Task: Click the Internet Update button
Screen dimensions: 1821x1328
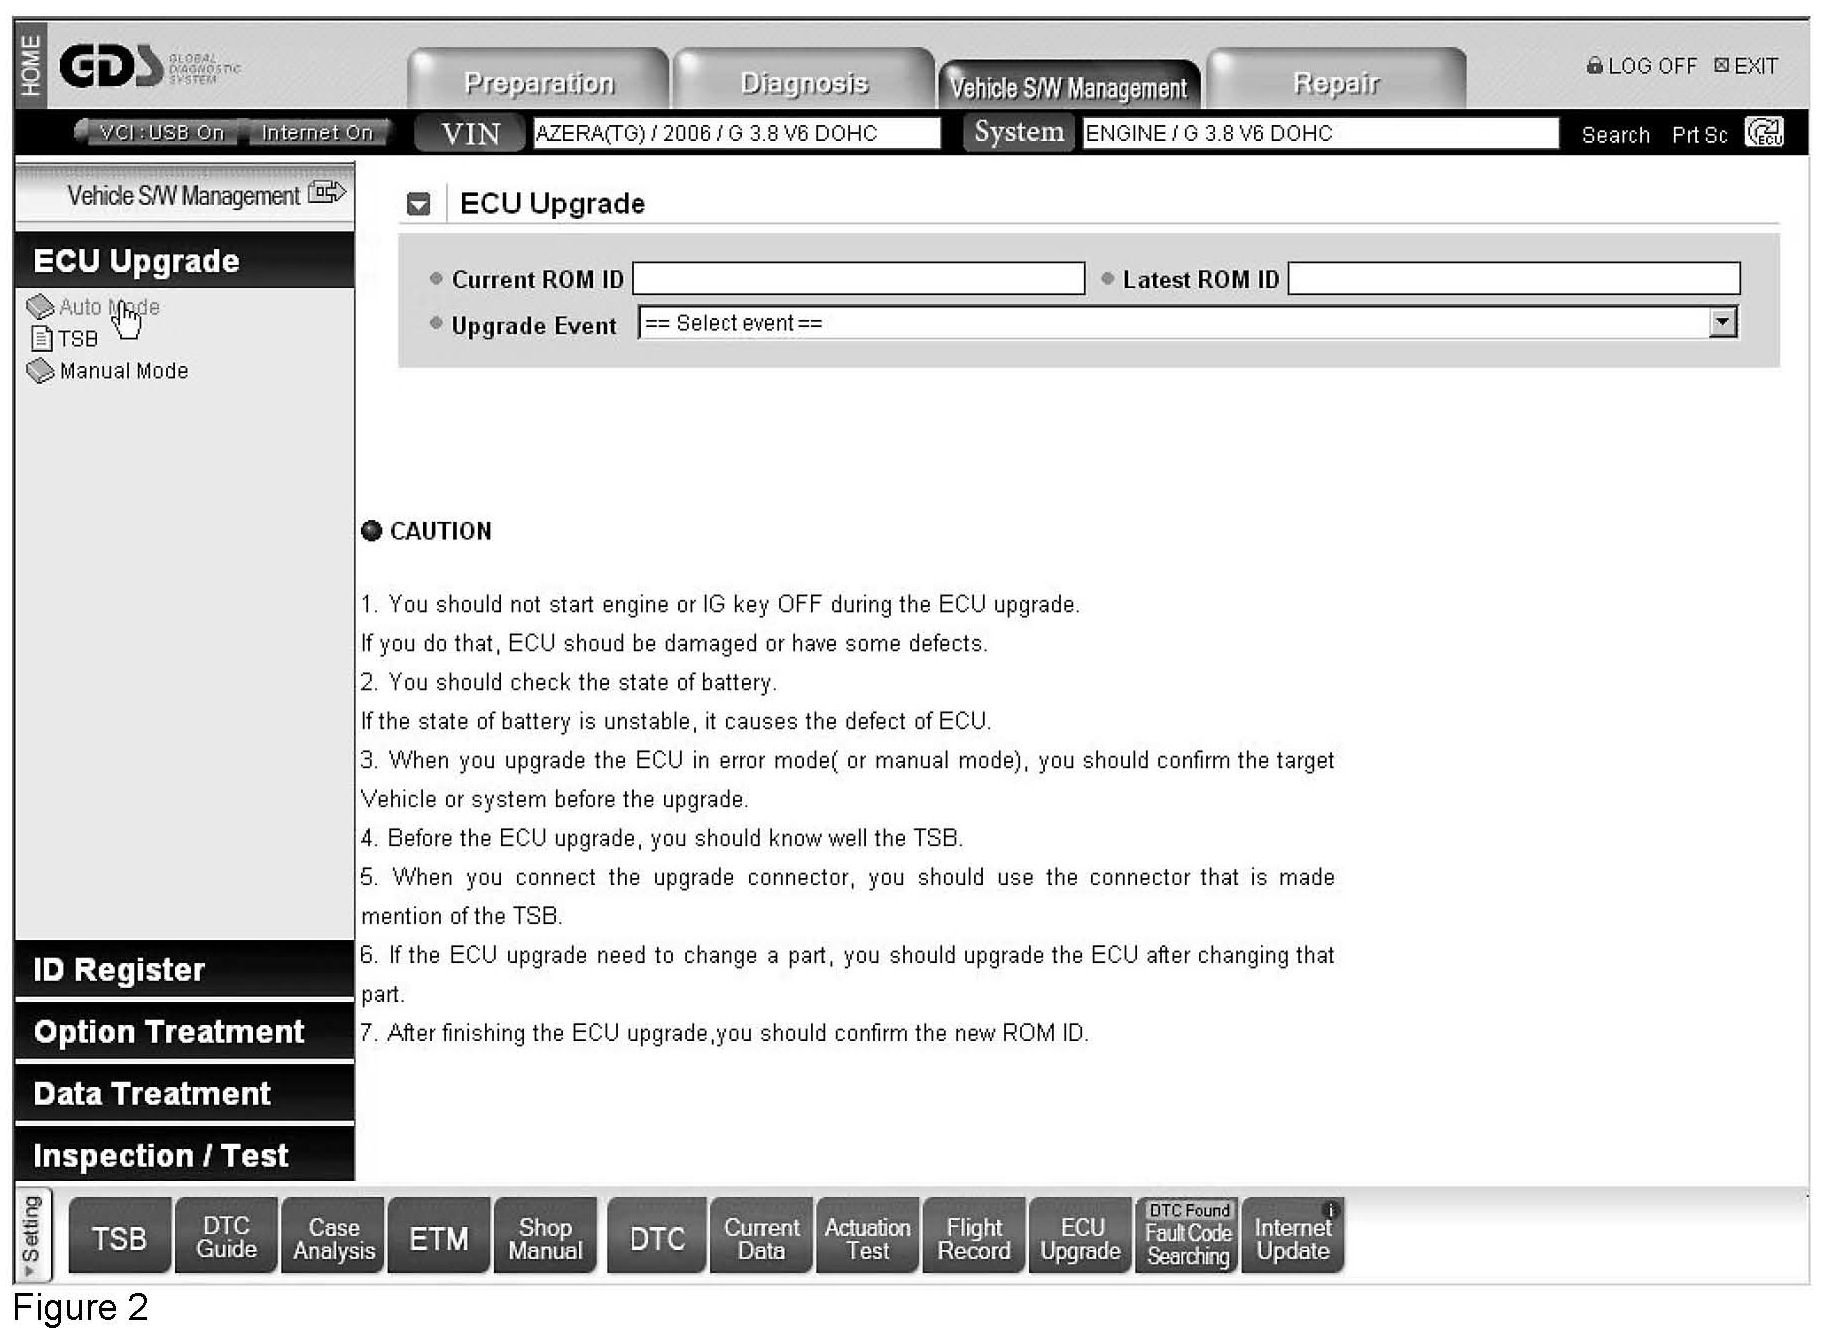Action: [1292, 1237]
